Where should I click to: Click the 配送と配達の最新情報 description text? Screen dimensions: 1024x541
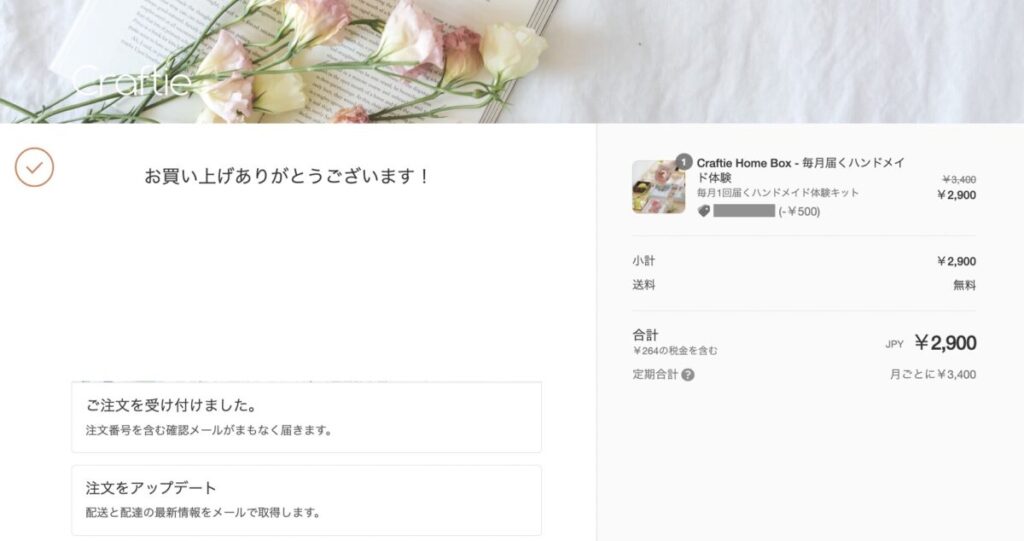(203, 513)
